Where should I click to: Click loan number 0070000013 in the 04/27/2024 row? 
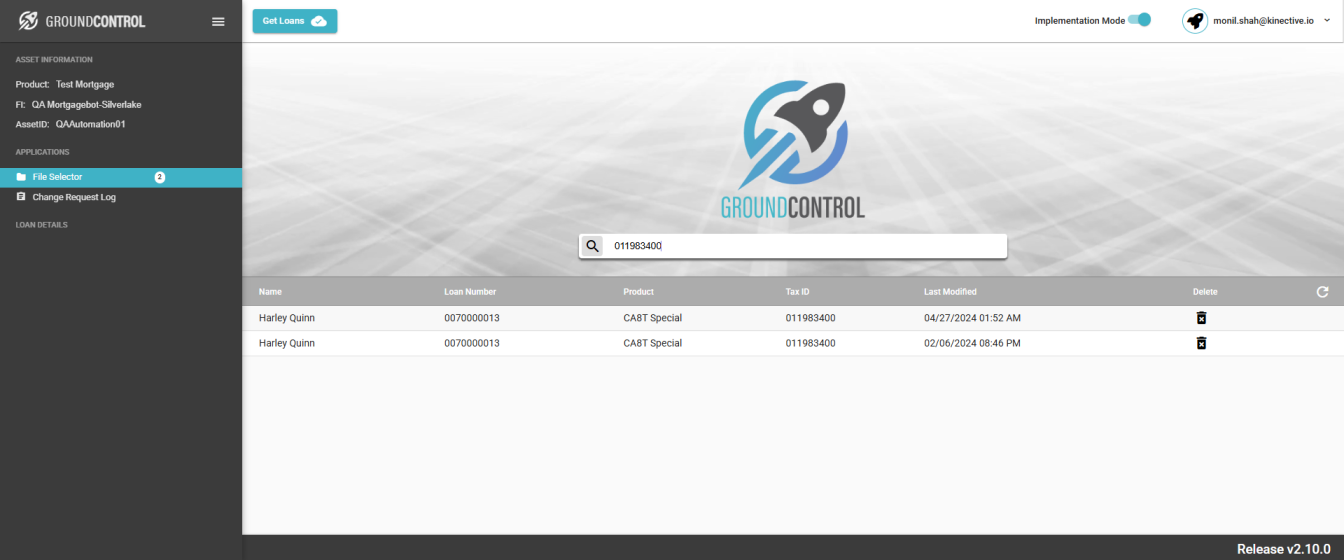pos(472,318)
